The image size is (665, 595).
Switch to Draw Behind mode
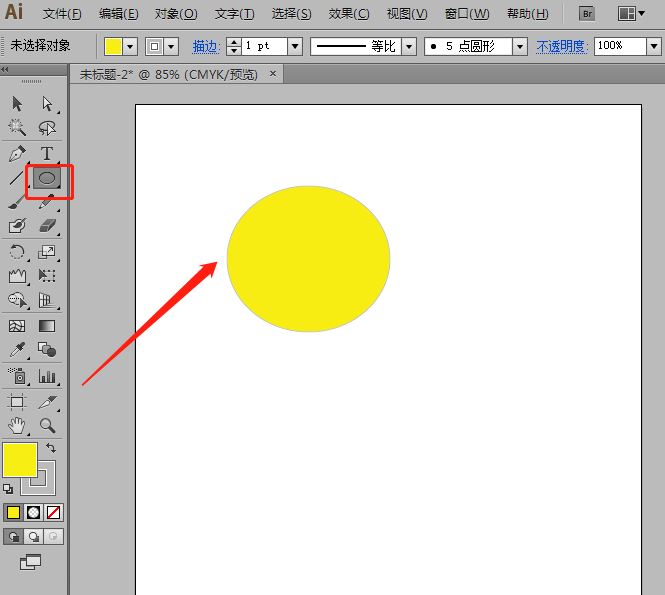coord(34,537)
